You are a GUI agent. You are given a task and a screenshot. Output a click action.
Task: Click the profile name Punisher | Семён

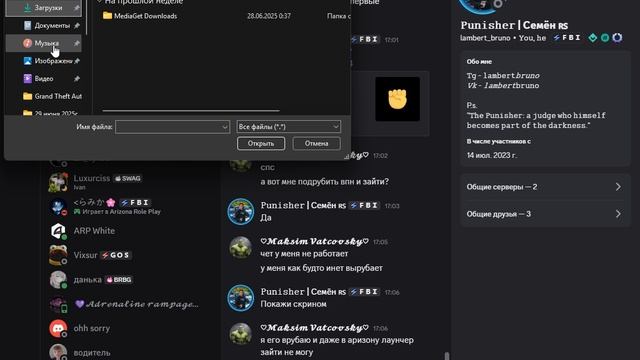514,25
